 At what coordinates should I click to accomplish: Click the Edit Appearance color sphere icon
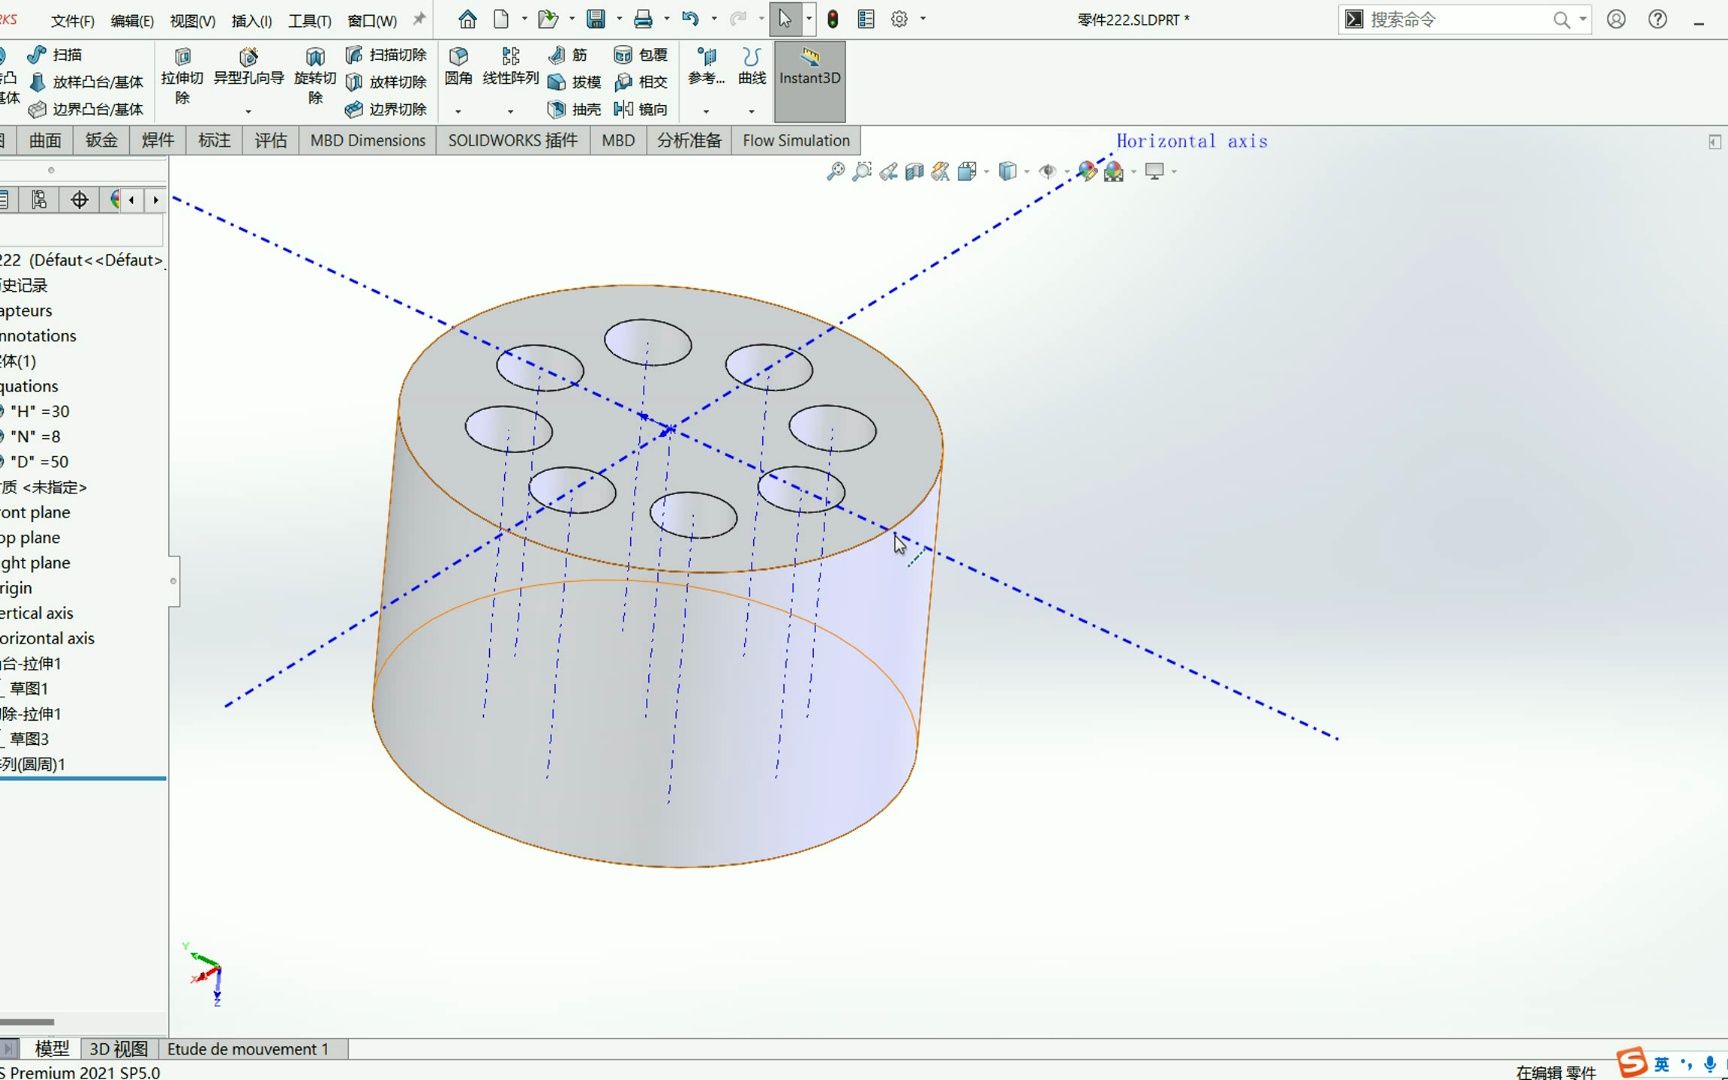point(1087,171)
